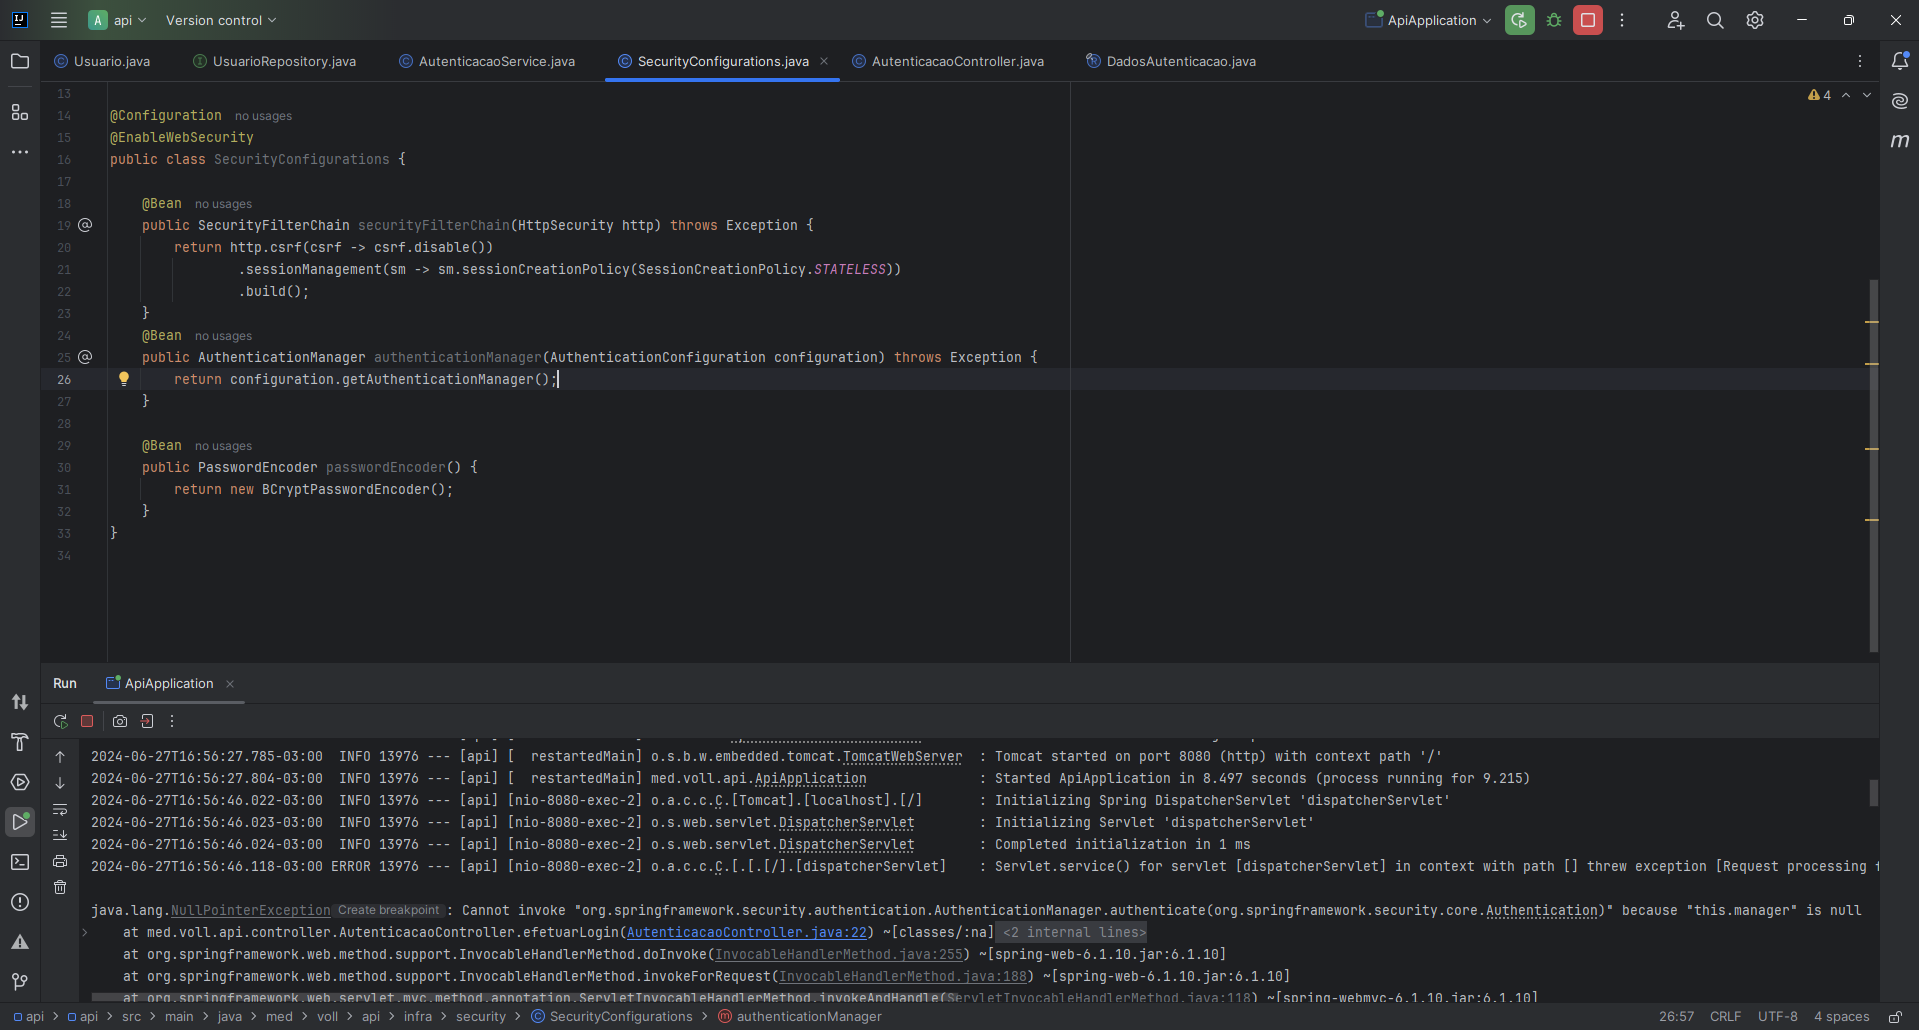Open the Structure tool window icon
The width and height of the screenshot is (1919, 1030).
click(20, 112)
